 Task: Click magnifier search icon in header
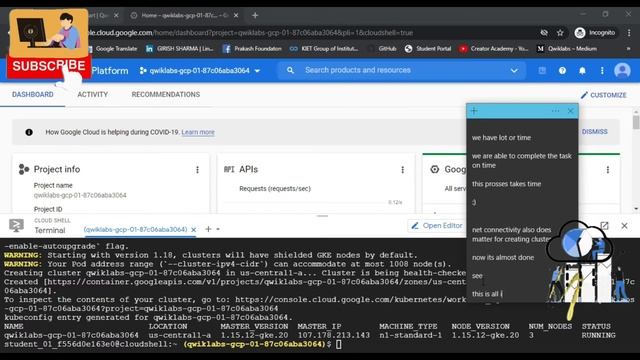coord(290,70)
